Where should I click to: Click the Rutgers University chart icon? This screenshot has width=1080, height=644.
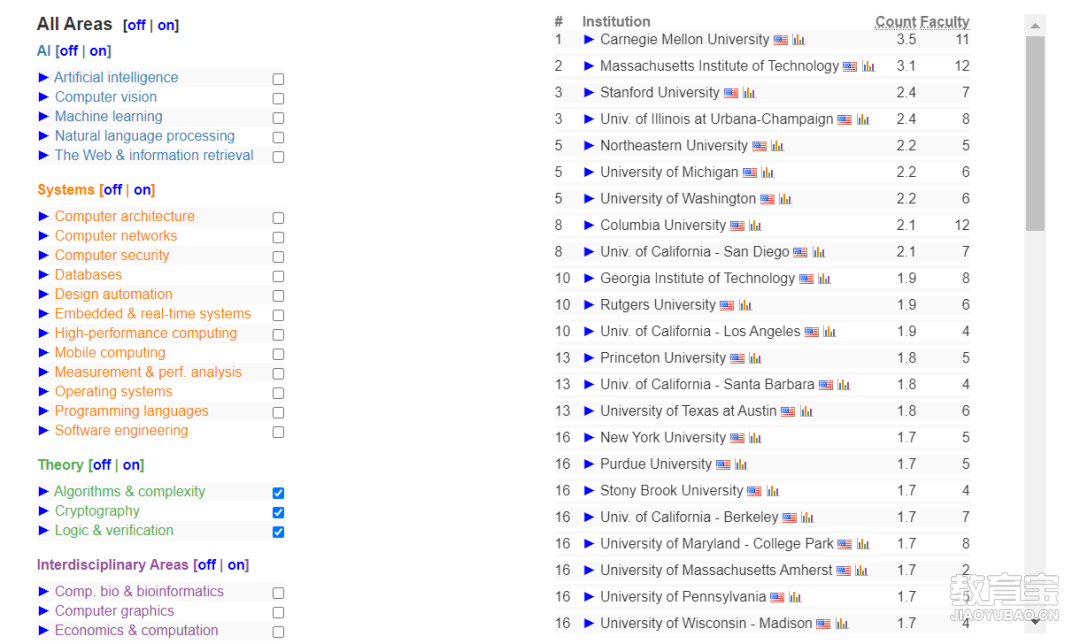point(745,305)
